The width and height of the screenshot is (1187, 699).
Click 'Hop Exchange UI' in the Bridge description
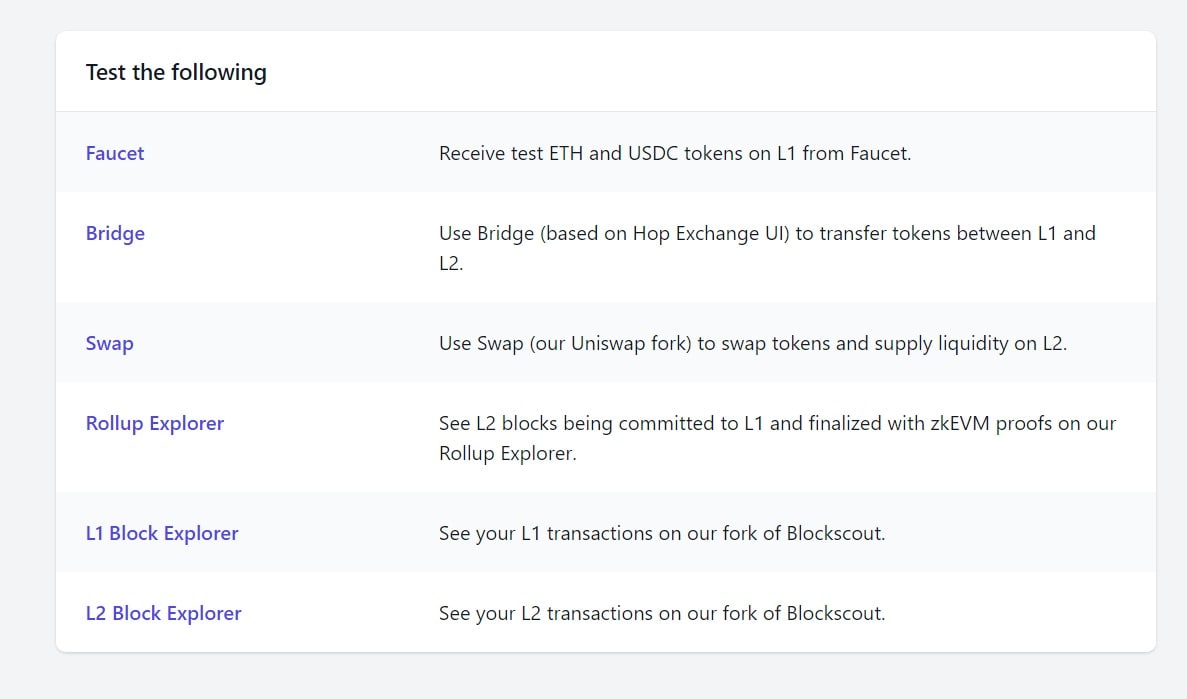[711, 233]
